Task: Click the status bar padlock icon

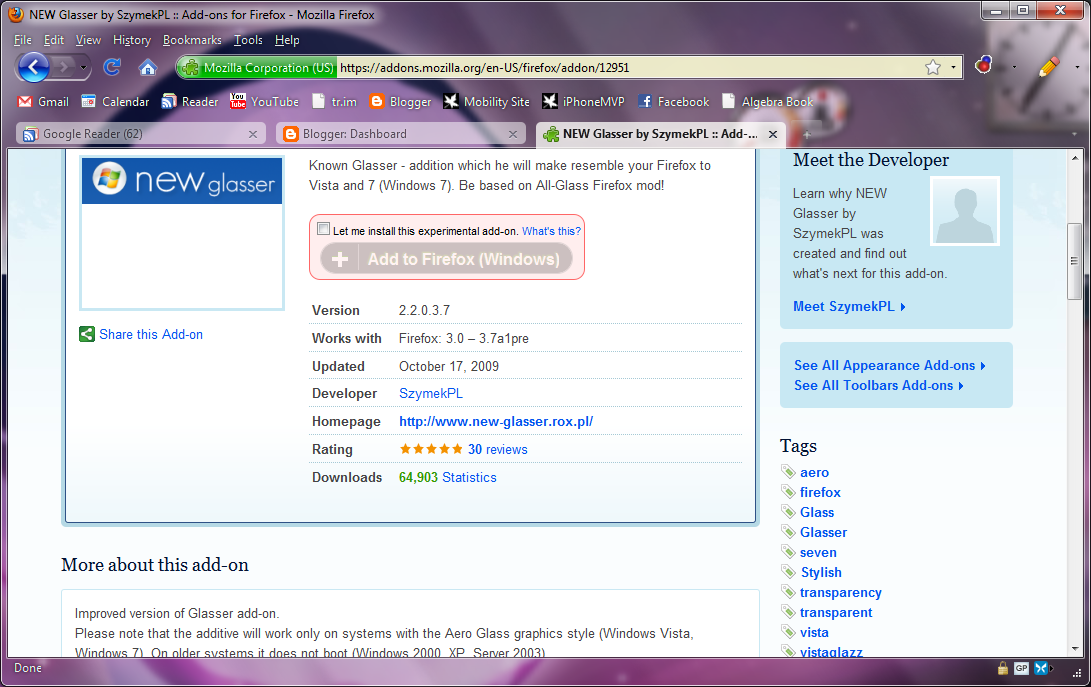Action: (1003, 668)
